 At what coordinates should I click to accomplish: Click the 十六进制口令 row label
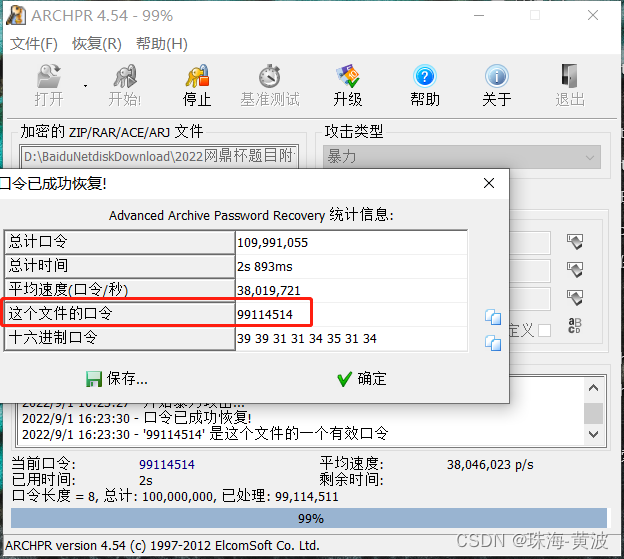pyautogui.click(x=119, y=338)
